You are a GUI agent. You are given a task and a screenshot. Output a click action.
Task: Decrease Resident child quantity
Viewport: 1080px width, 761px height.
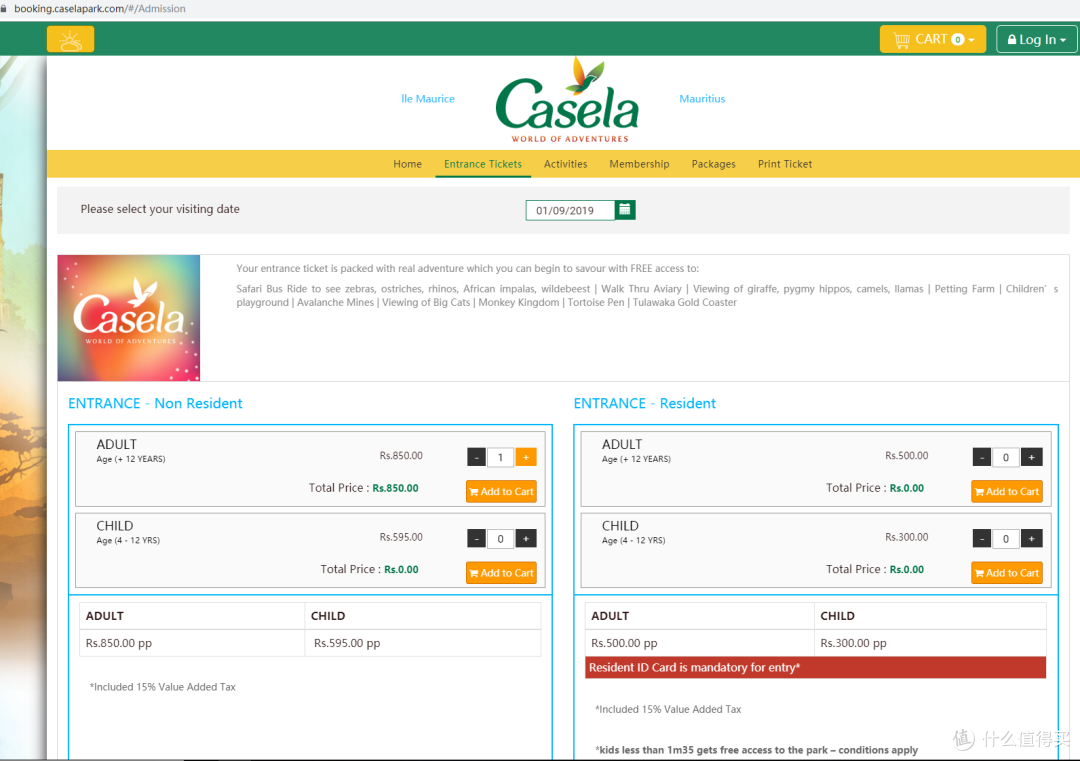click(x=982, y=539)
